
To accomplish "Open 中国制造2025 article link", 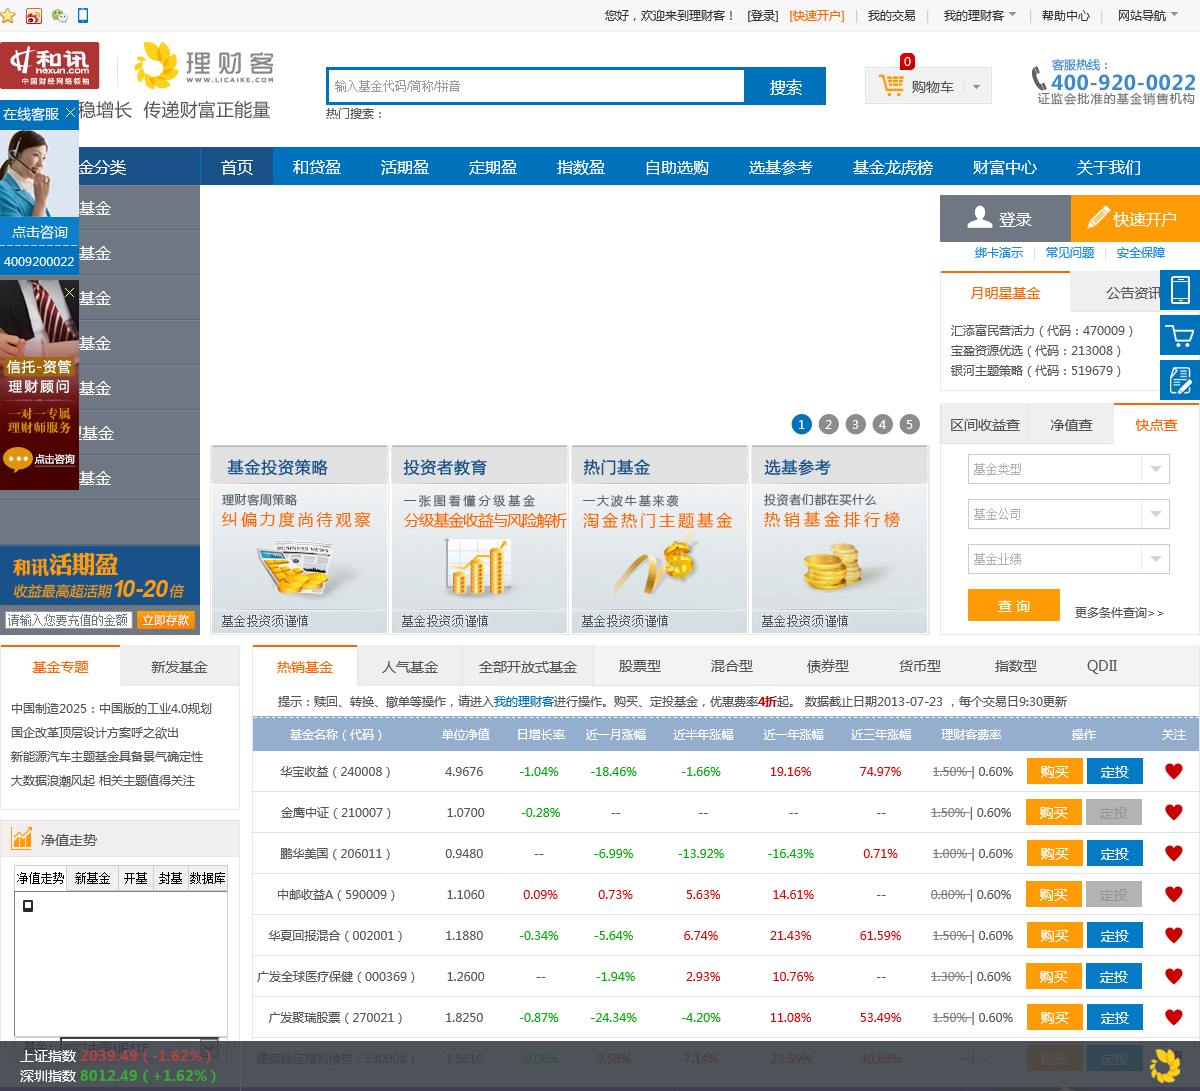I will [111, 708].
